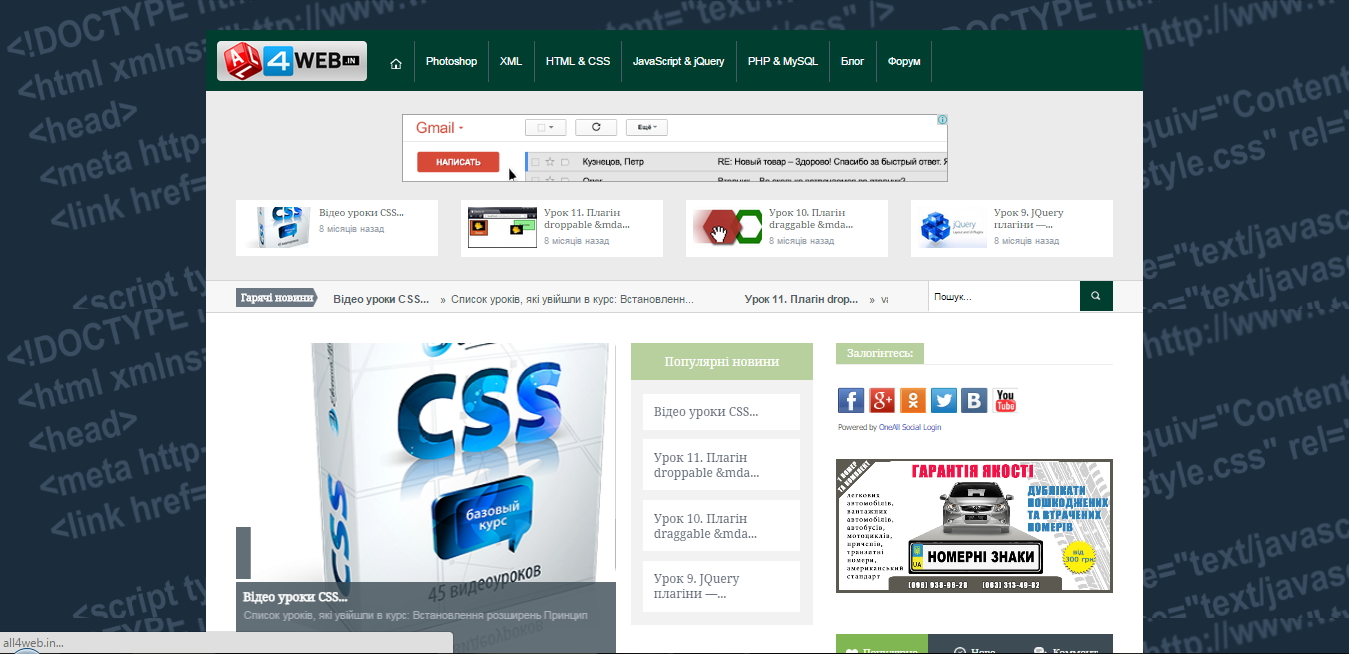The width and height of the screenshot is (1349, 654).
Task: Log in with the Twitter icon
Action: coord(944,400)
